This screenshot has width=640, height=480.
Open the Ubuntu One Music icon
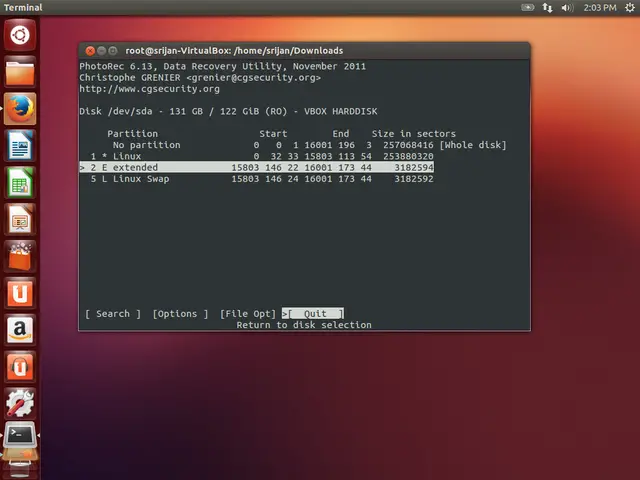[20, 367]
